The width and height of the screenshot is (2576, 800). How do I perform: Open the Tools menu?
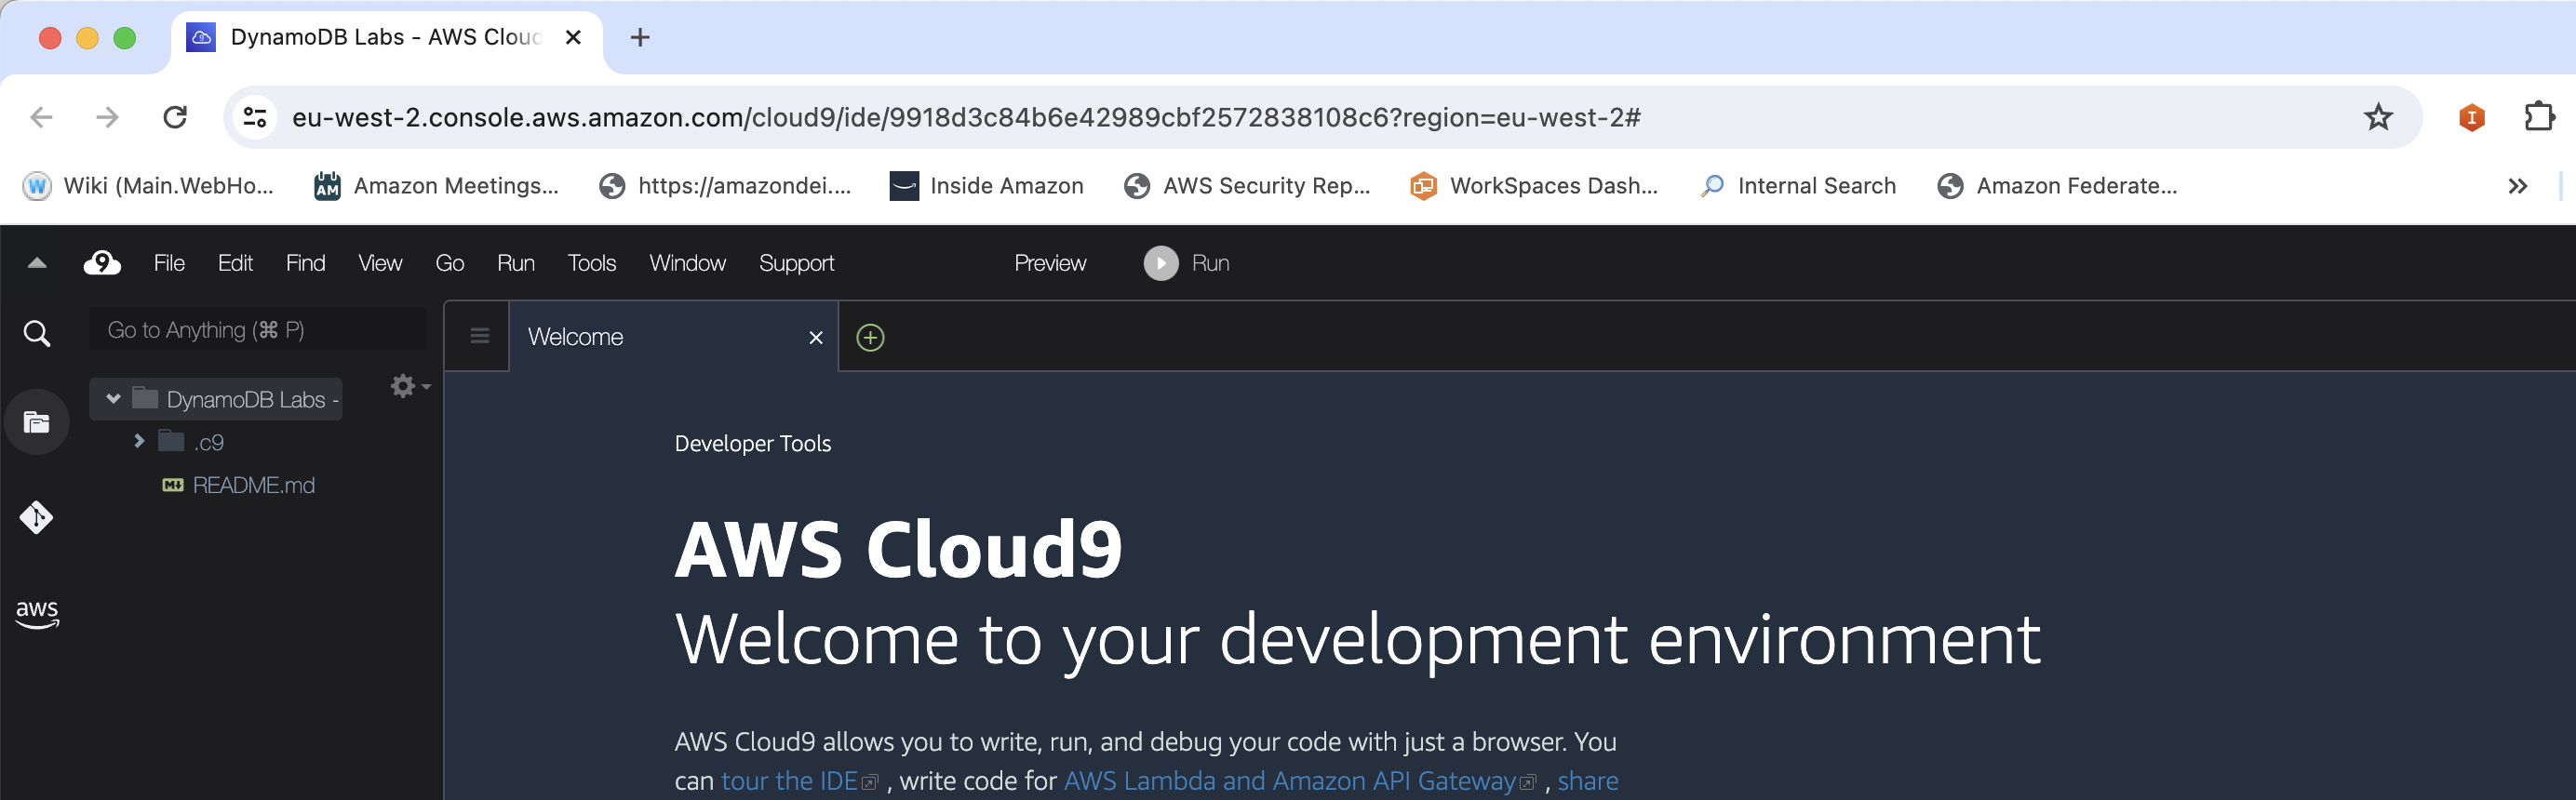591,263
